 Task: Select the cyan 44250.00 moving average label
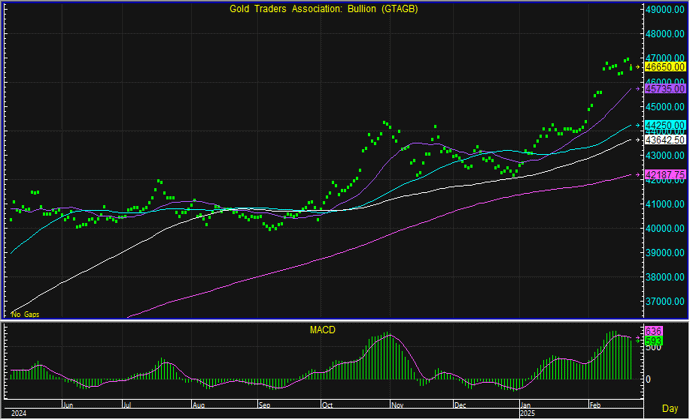pos(664,125)
